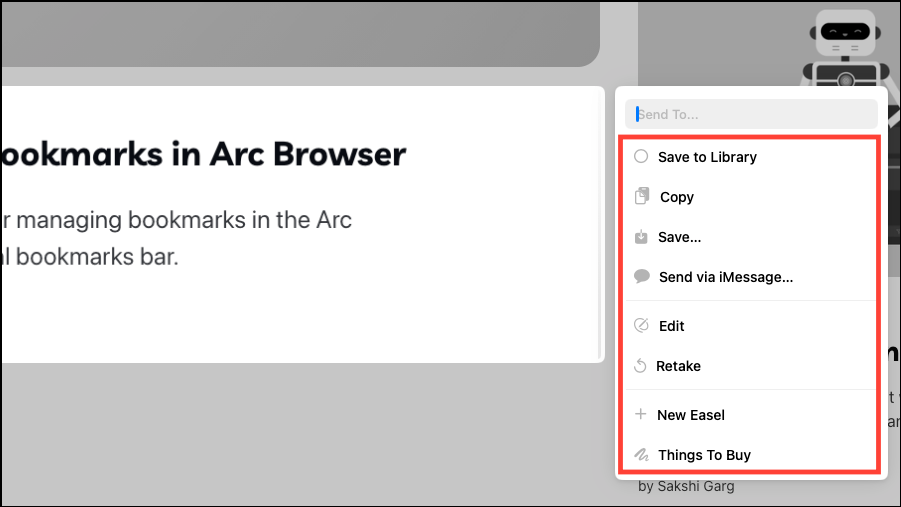The width and height of the screenshot is (901, 507).
Task: Click the Send To search field
Action: pyautogui.click(x=751, y=114)
